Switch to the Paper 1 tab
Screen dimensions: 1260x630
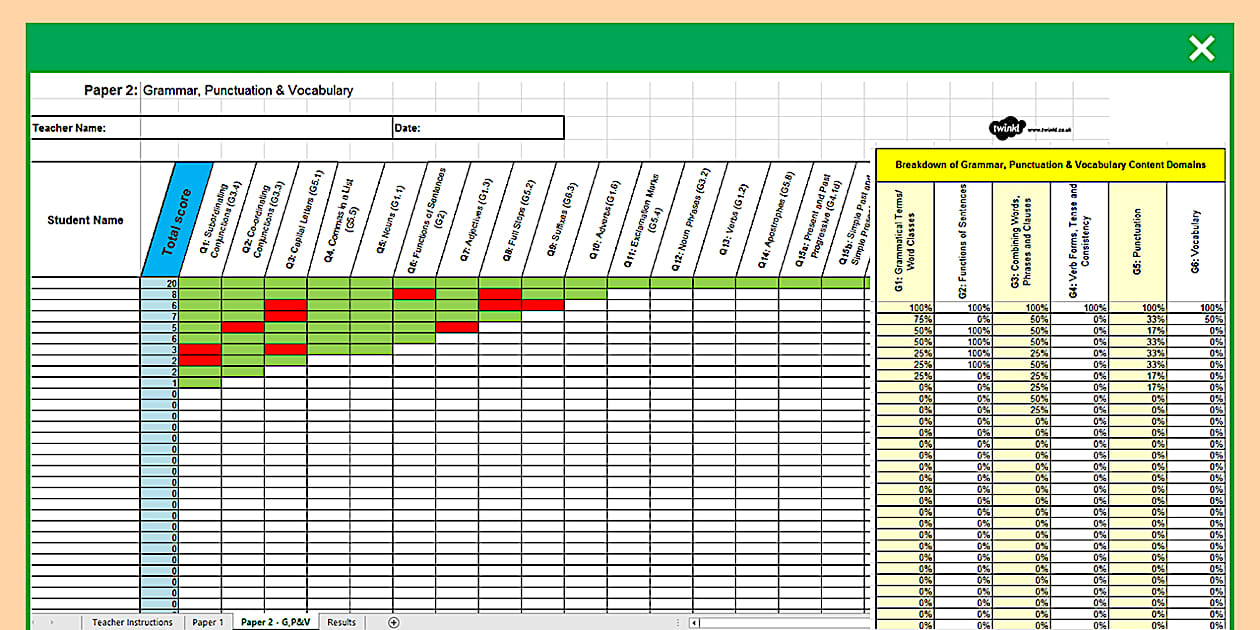click(x=208, y=622)
